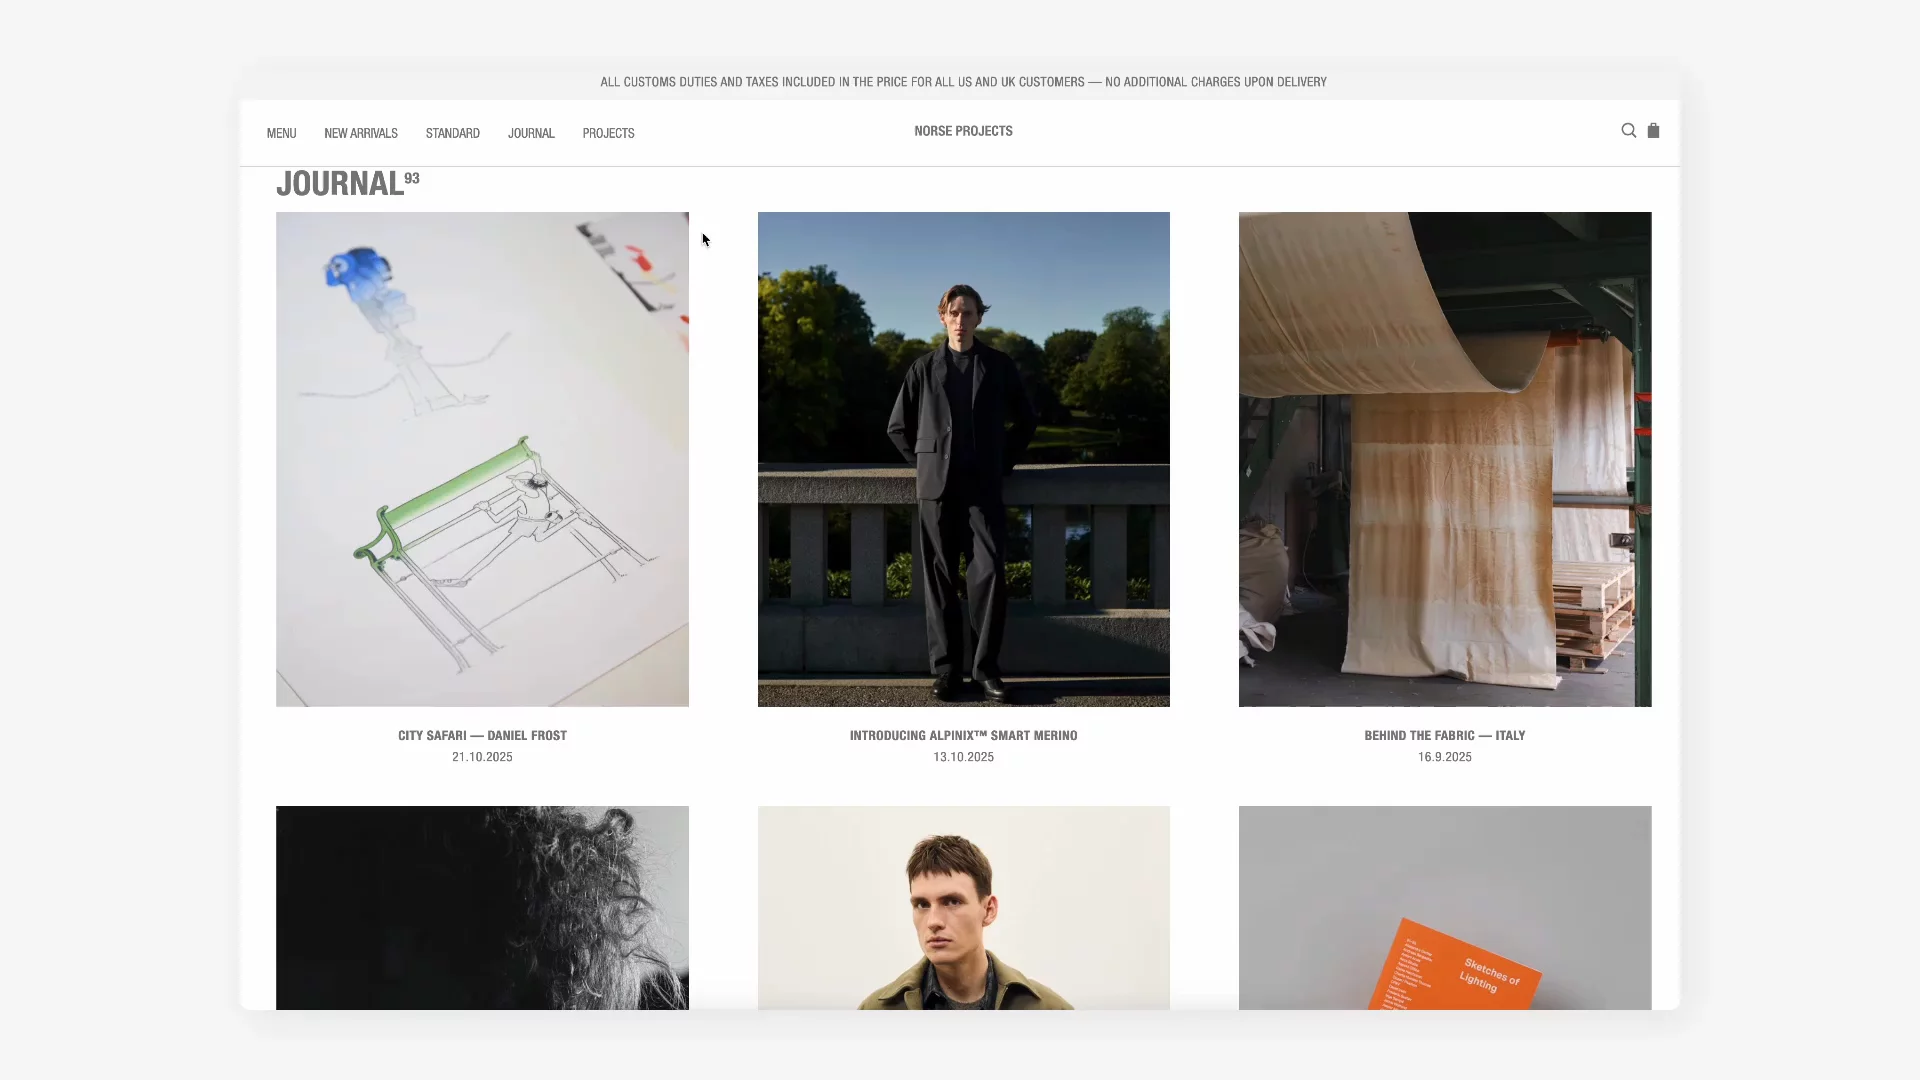The width and height of the screenshot is (1920, 1080).
Task: Click the customs duties announcement banner
Action: (x=963, y=82)
